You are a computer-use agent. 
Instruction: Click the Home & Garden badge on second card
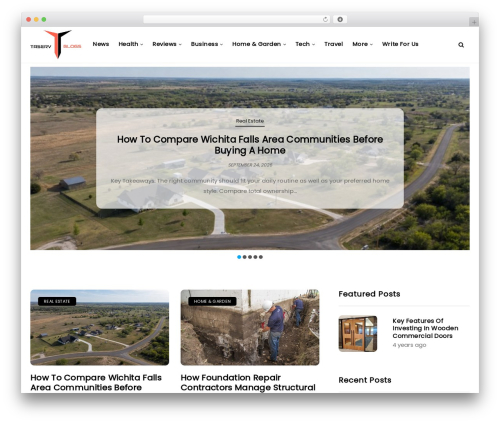(212, 301)
